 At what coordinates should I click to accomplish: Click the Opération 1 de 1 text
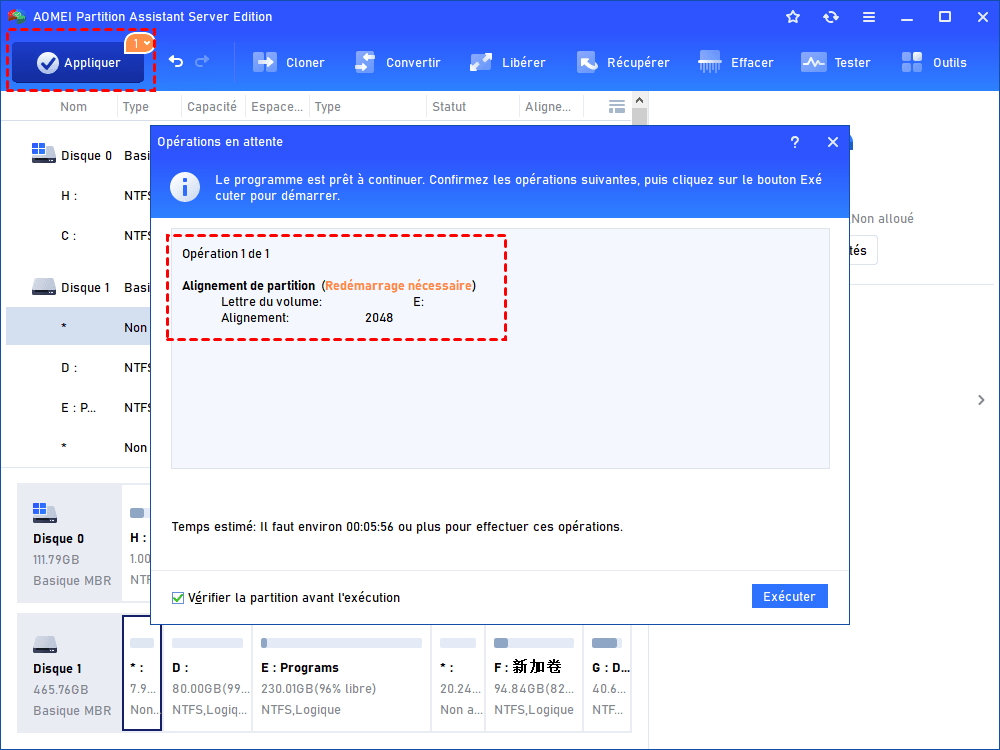[x=226, y=254]
